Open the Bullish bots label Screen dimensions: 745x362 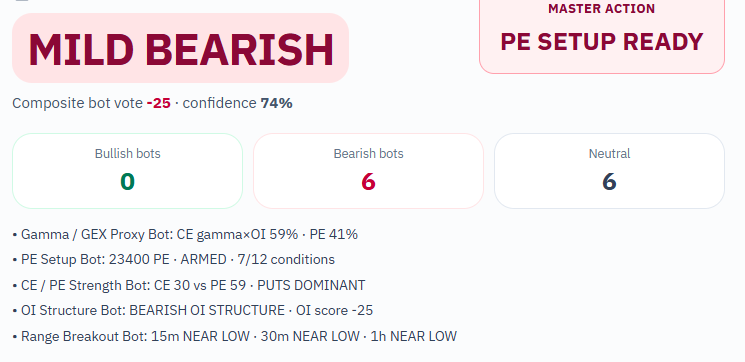pyautogui.click(x=127, y=154)
